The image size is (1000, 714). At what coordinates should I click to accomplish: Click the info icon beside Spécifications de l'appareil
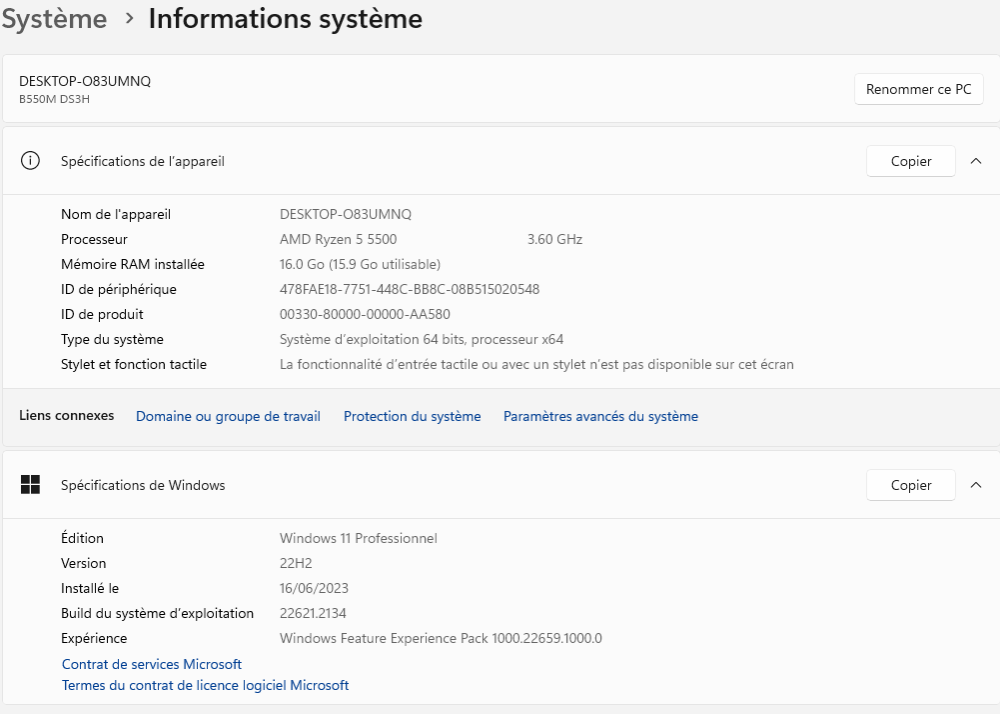[30, 161]
